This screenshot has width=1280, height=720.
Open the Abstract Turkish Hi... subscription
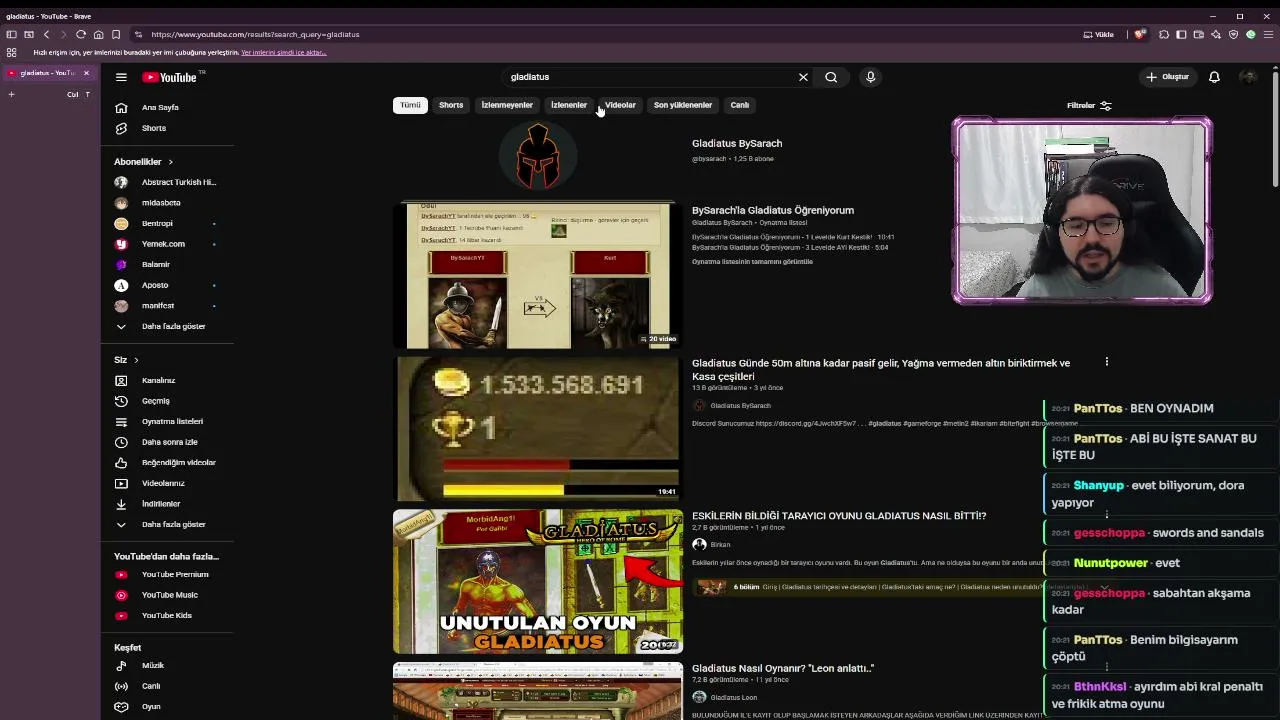pos(167,182)
